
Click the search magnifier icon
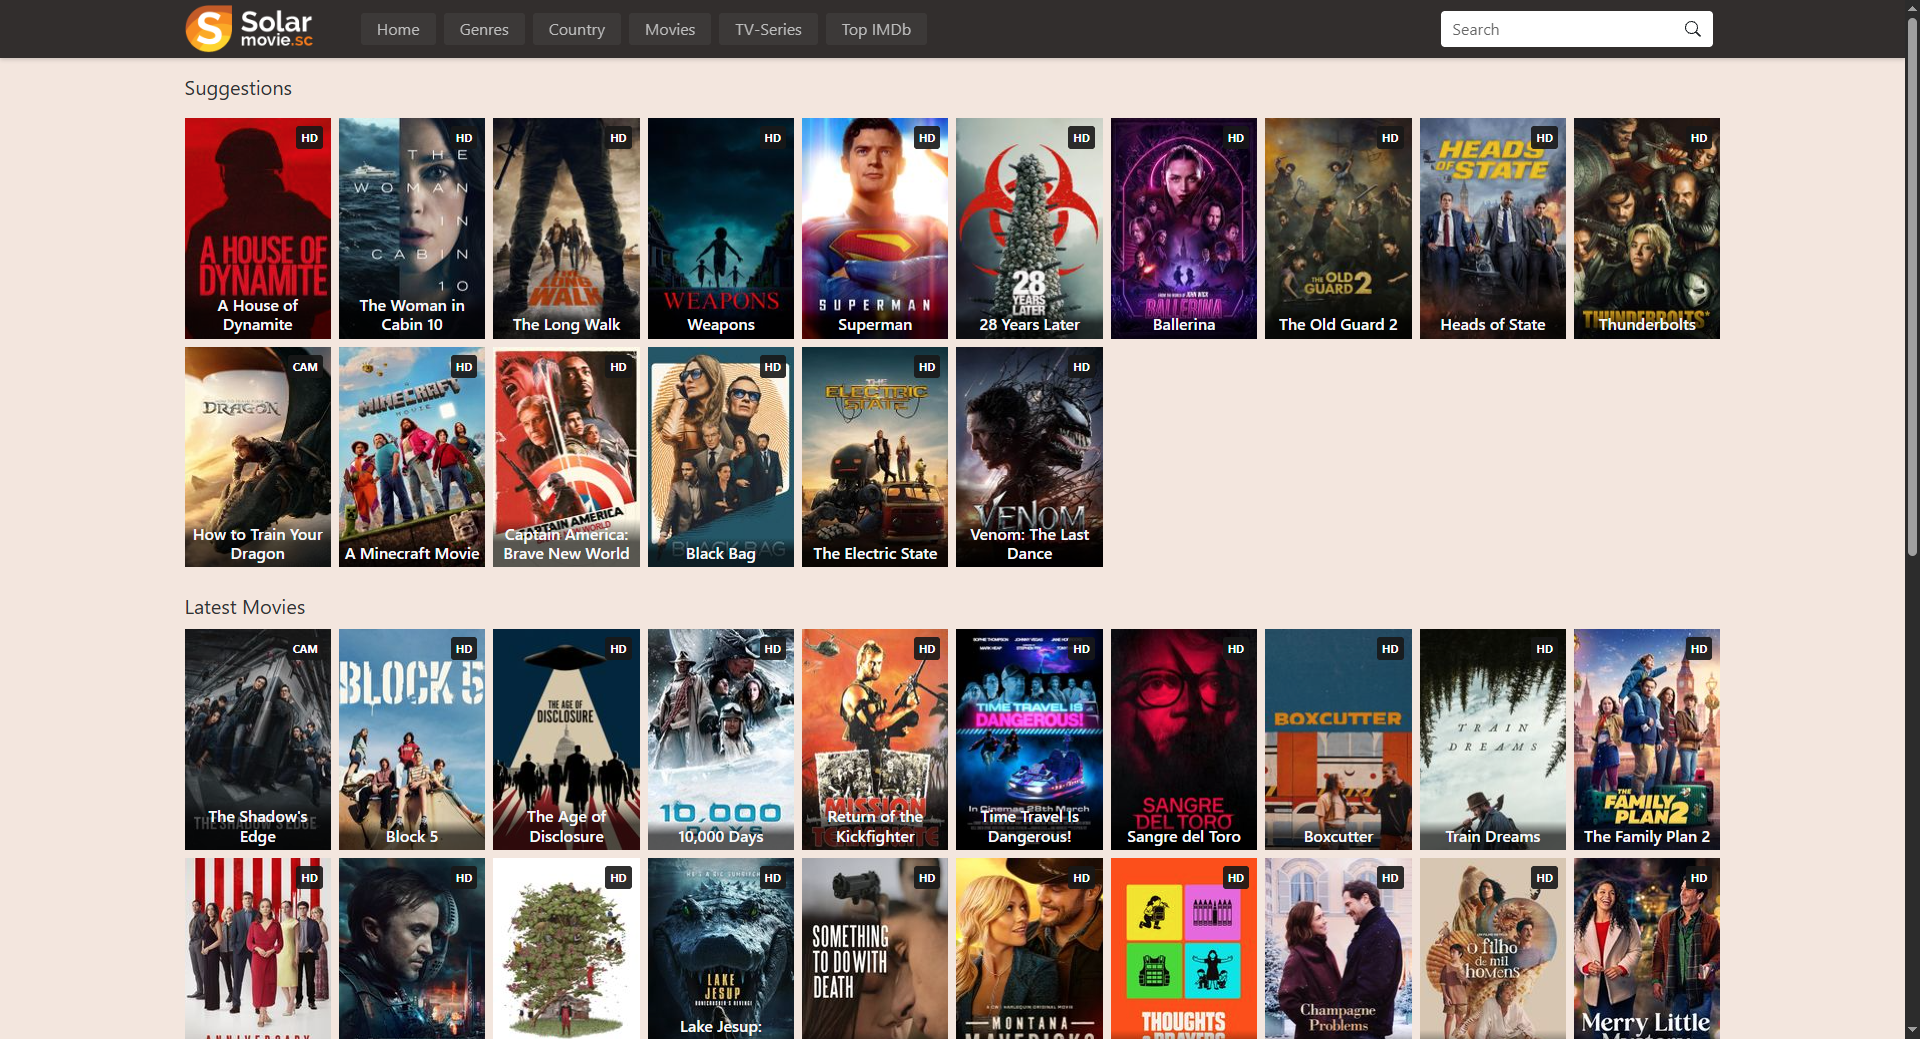(1692, 29)
